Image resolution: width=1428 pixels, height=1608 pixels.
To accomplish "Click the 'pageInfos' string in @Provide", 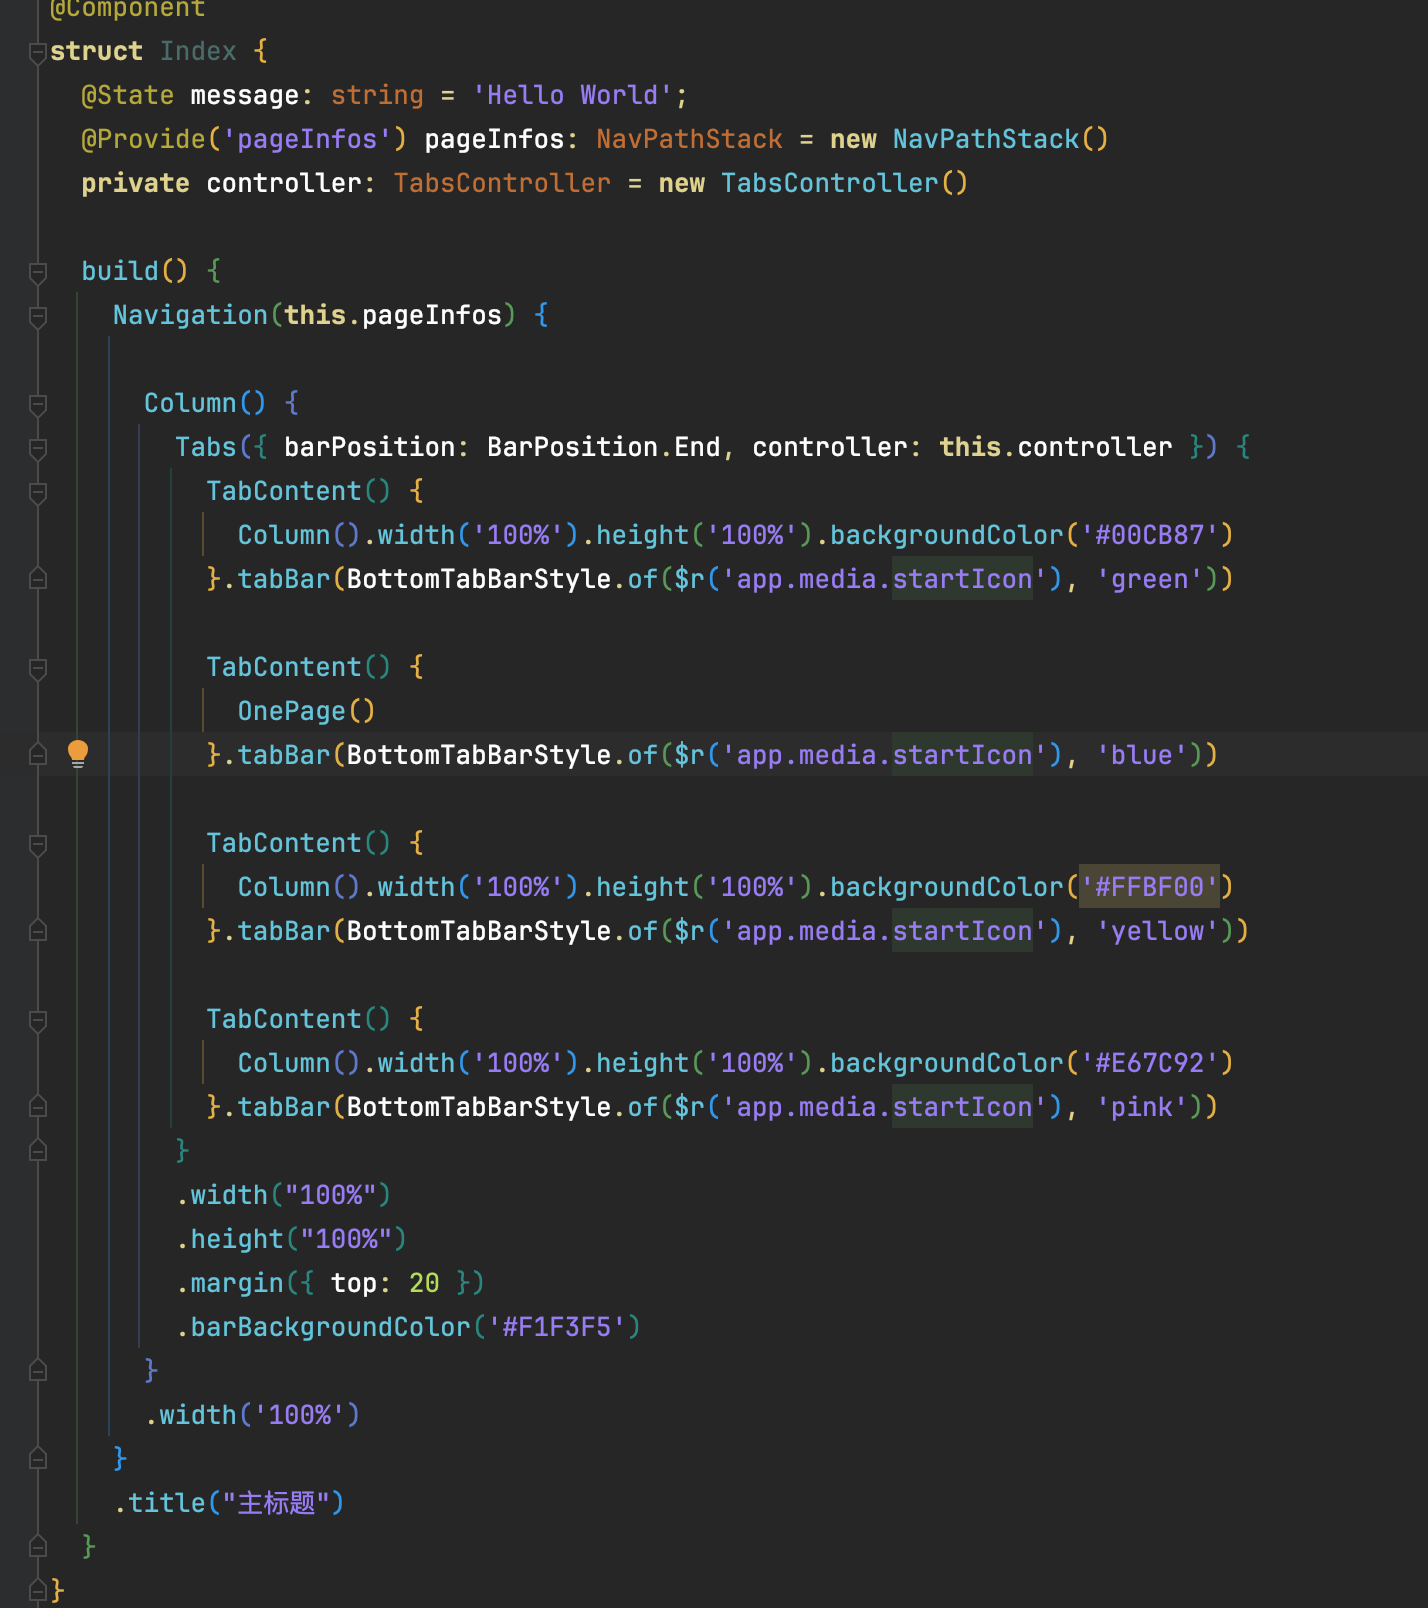I will [x=307, y=139].
